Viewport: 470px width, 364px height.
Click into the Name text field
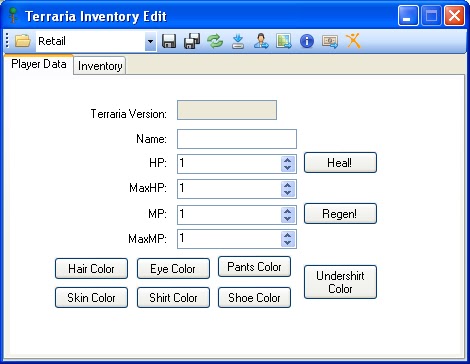point(237,139)
